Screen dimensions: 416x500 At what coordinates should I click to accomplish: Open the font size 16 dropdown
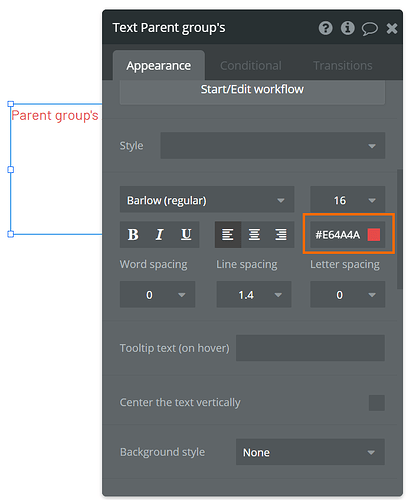(348, 200)
